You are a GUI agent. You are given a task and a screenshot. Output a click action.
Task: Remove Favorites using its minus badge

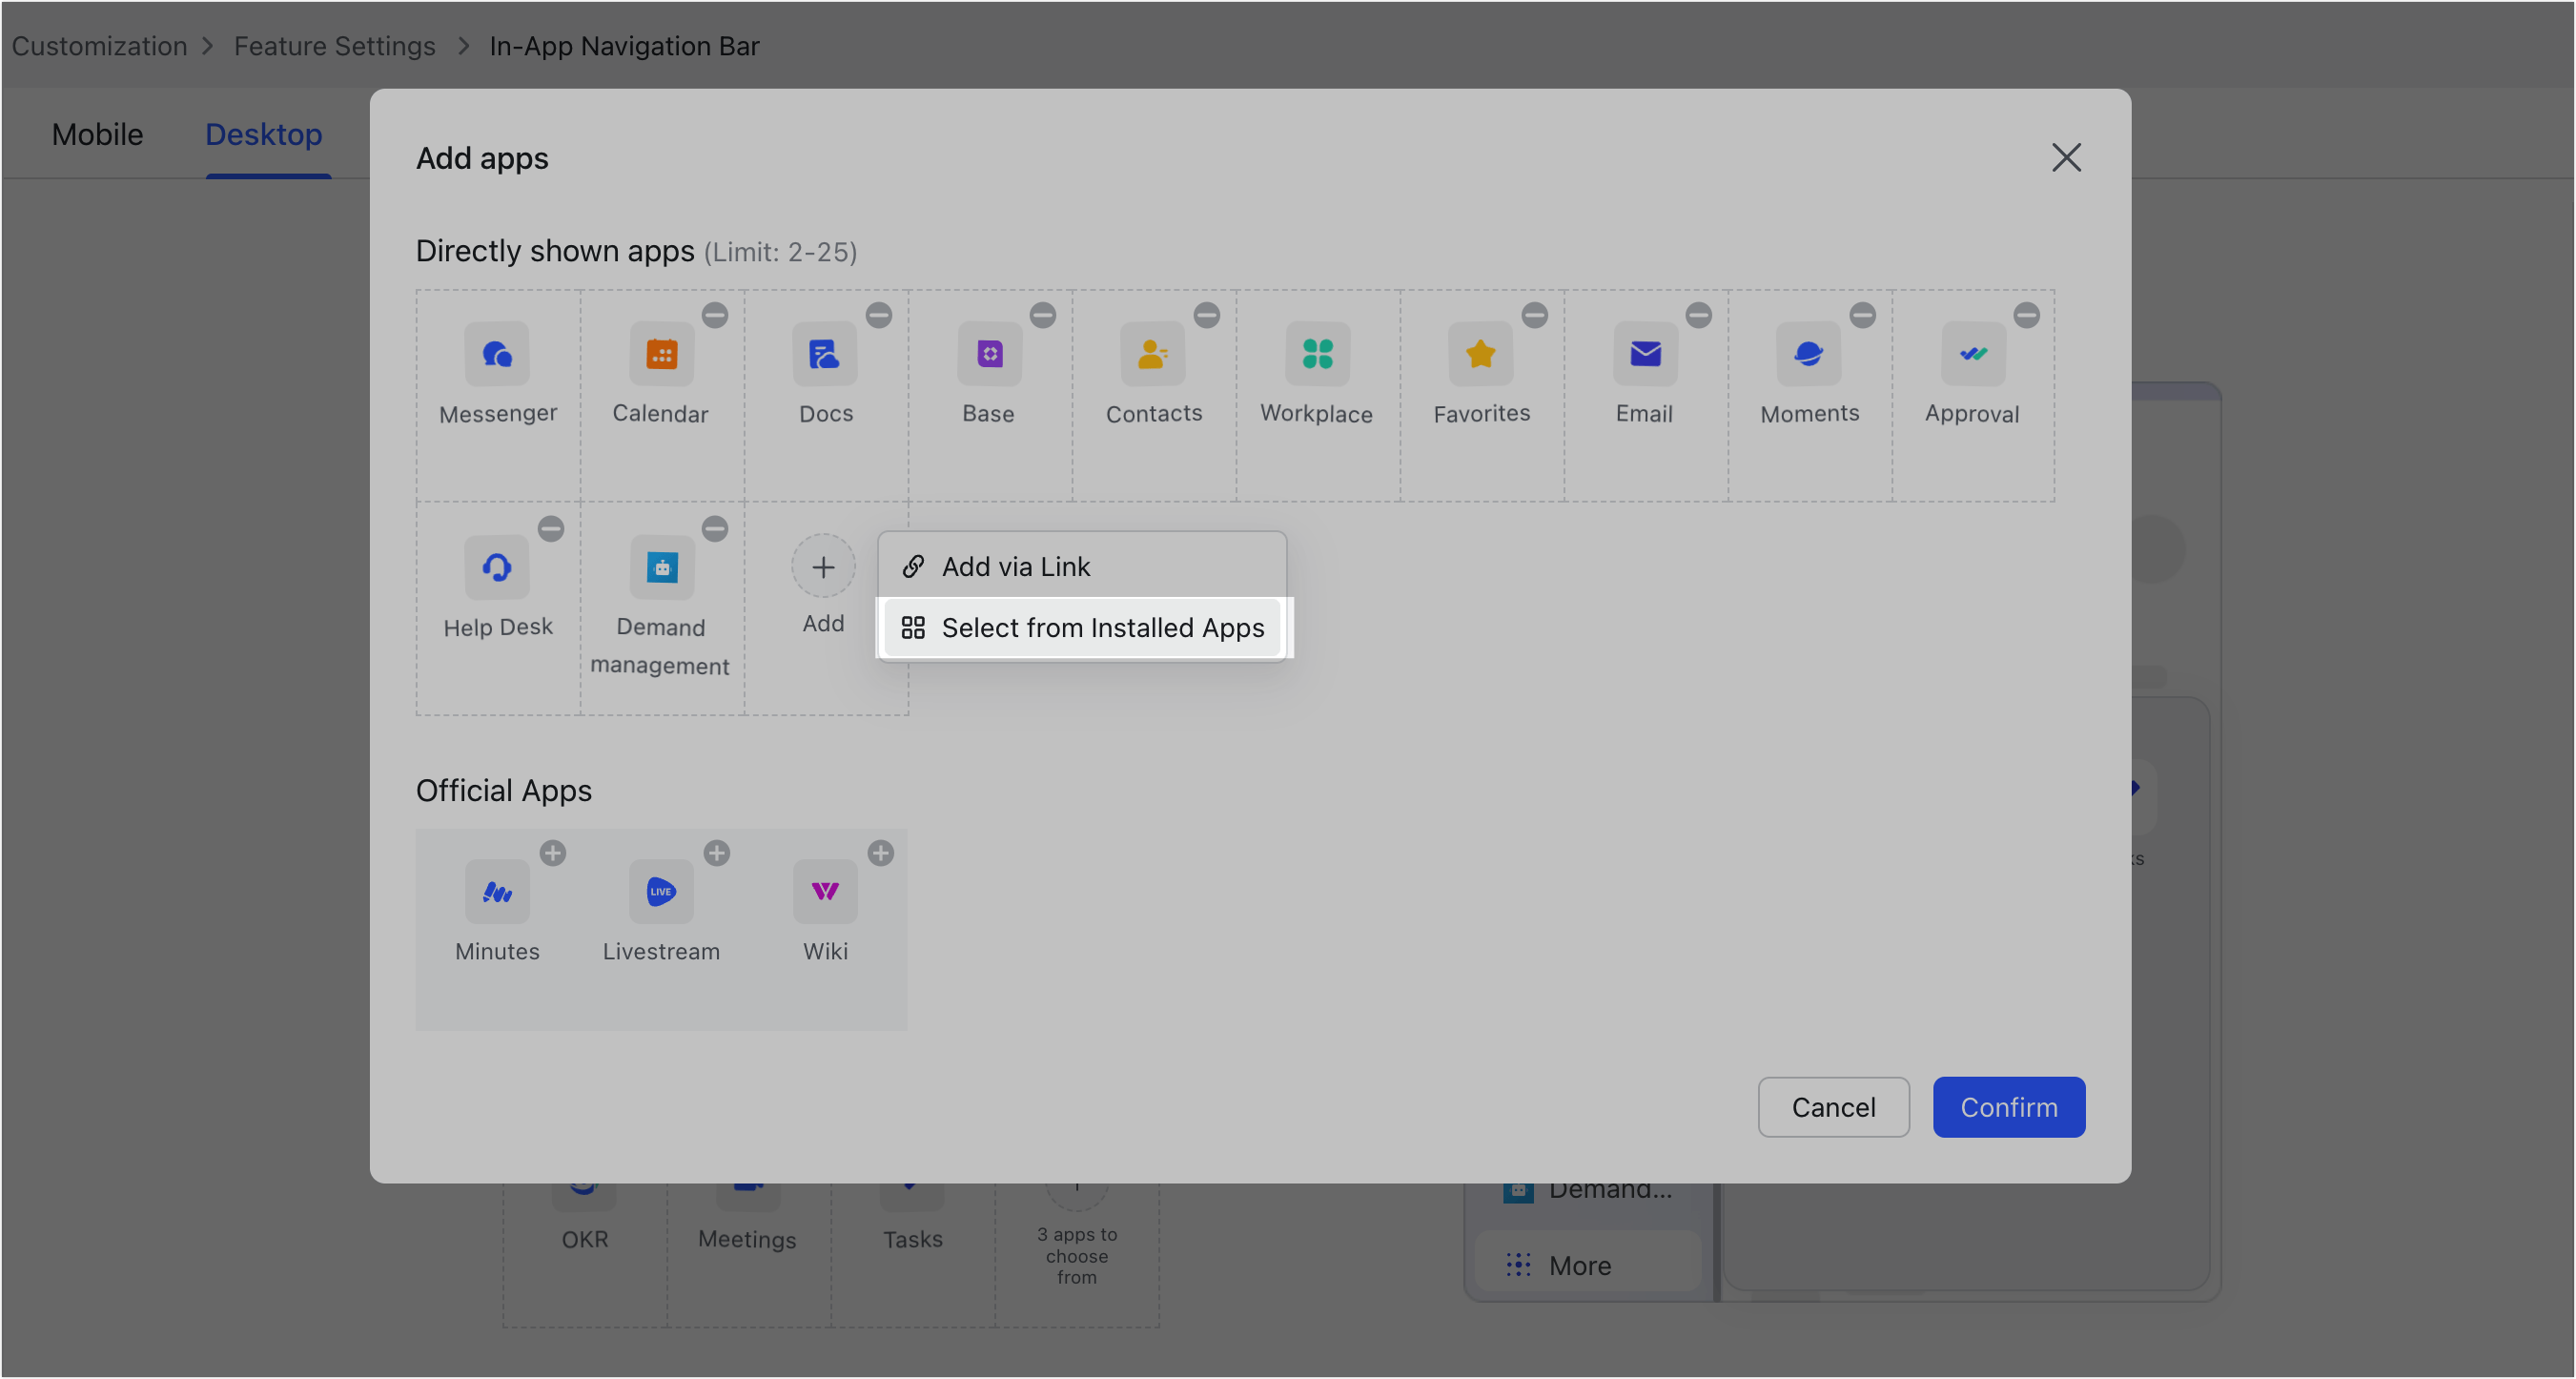tap(1535, 315)
